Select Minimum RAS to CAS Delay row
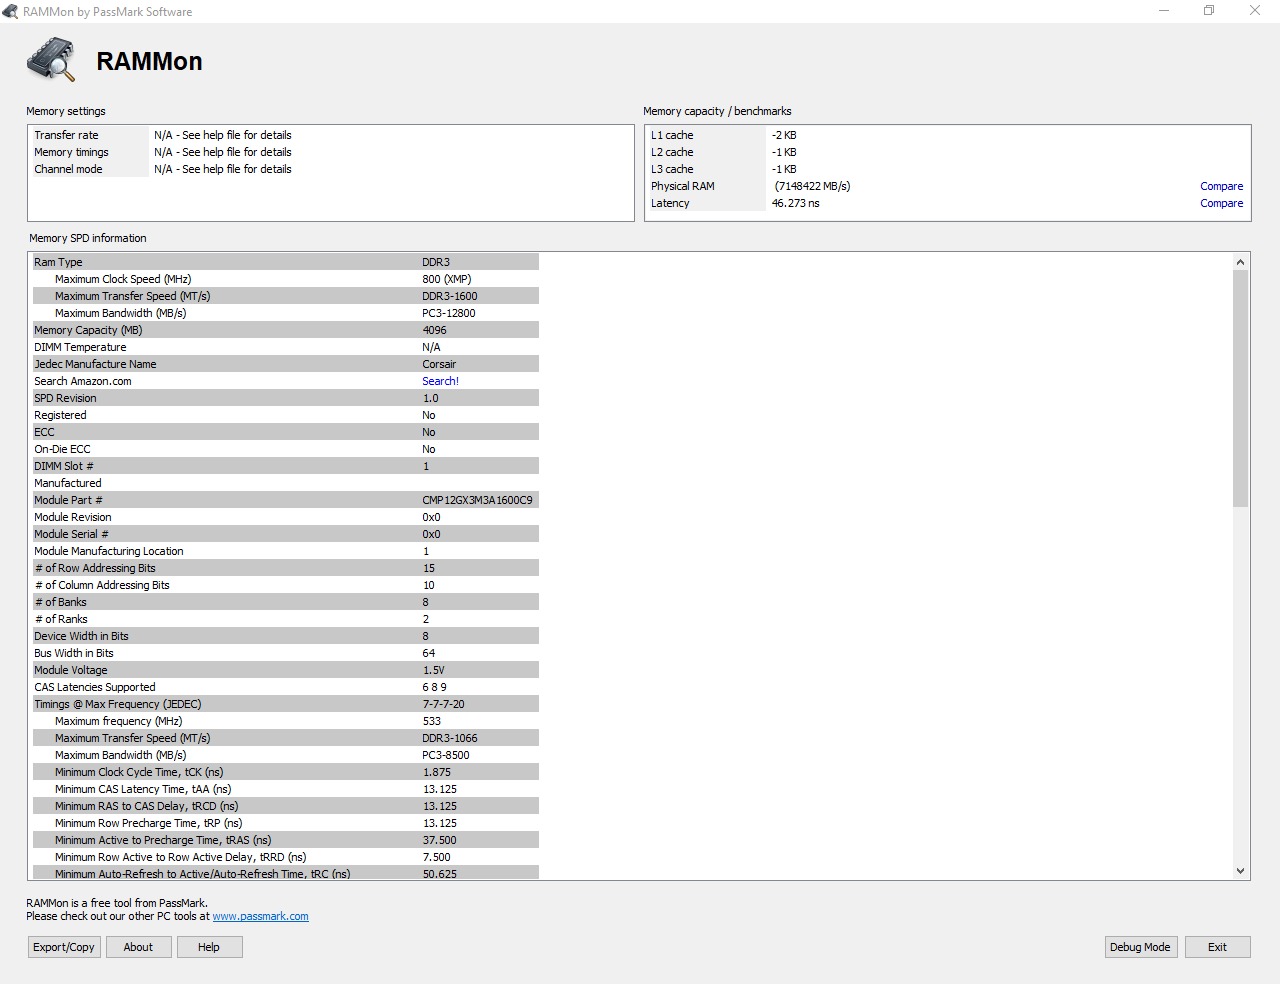Screen dimensions: 1280x984 coord(286,806)
